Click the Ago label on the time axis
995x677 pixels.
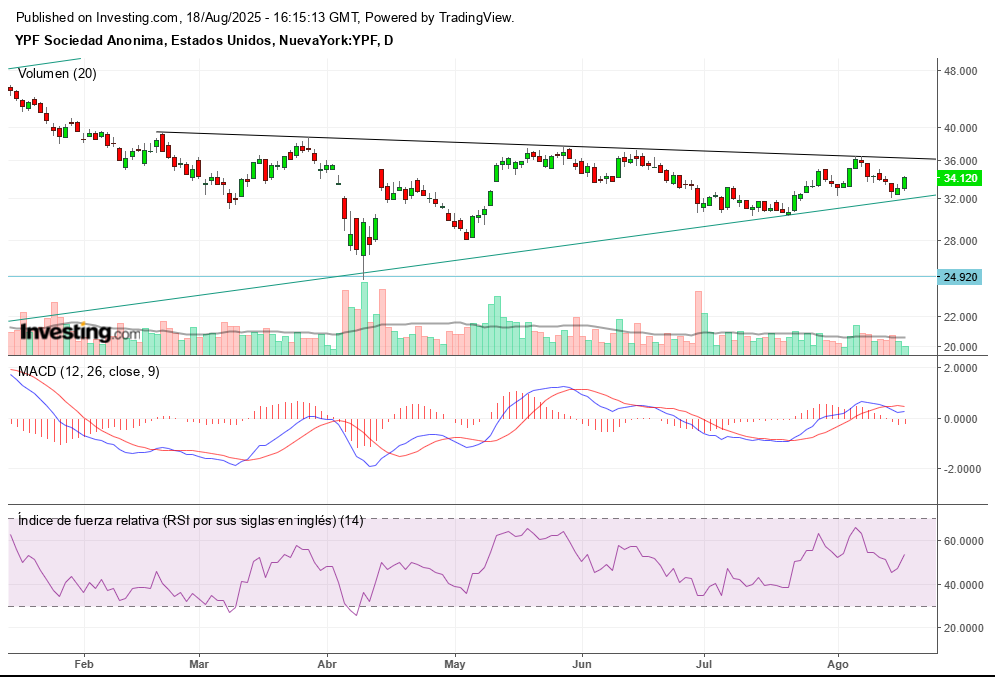point(838,663)
